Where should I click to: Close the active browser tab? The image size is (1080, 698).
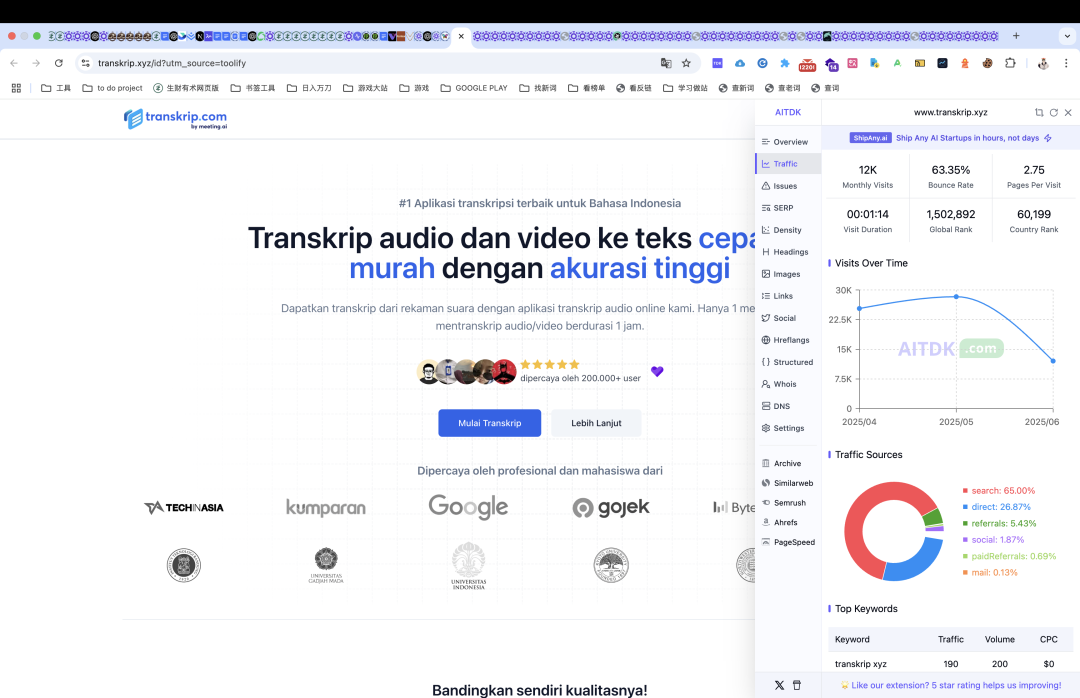[x=461, y=37]
